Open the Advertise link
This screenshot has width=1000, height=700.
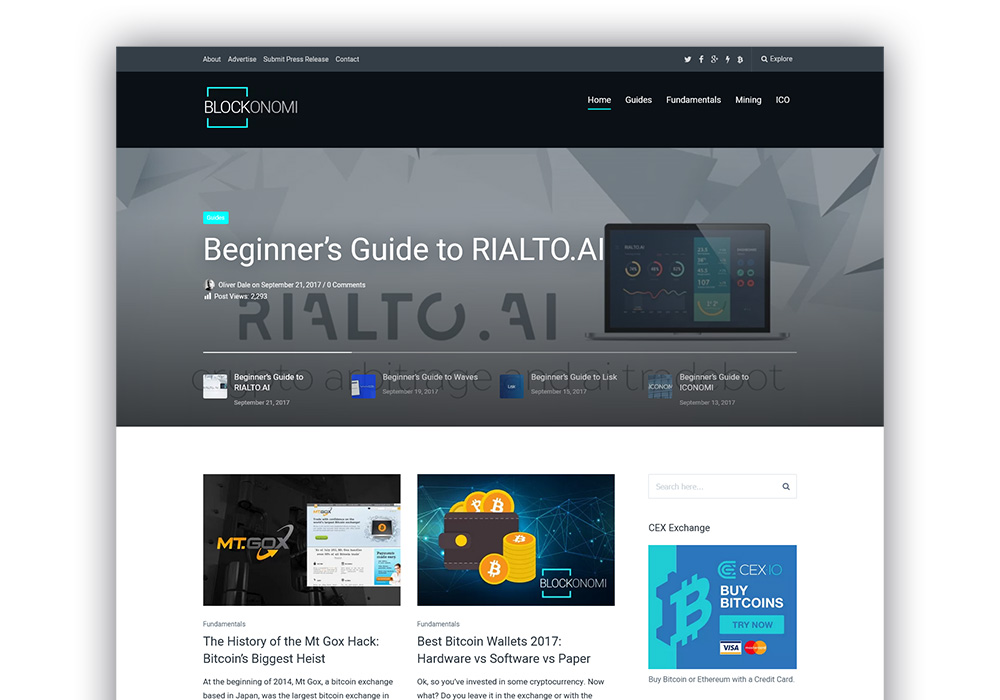[x=242, y=59]
